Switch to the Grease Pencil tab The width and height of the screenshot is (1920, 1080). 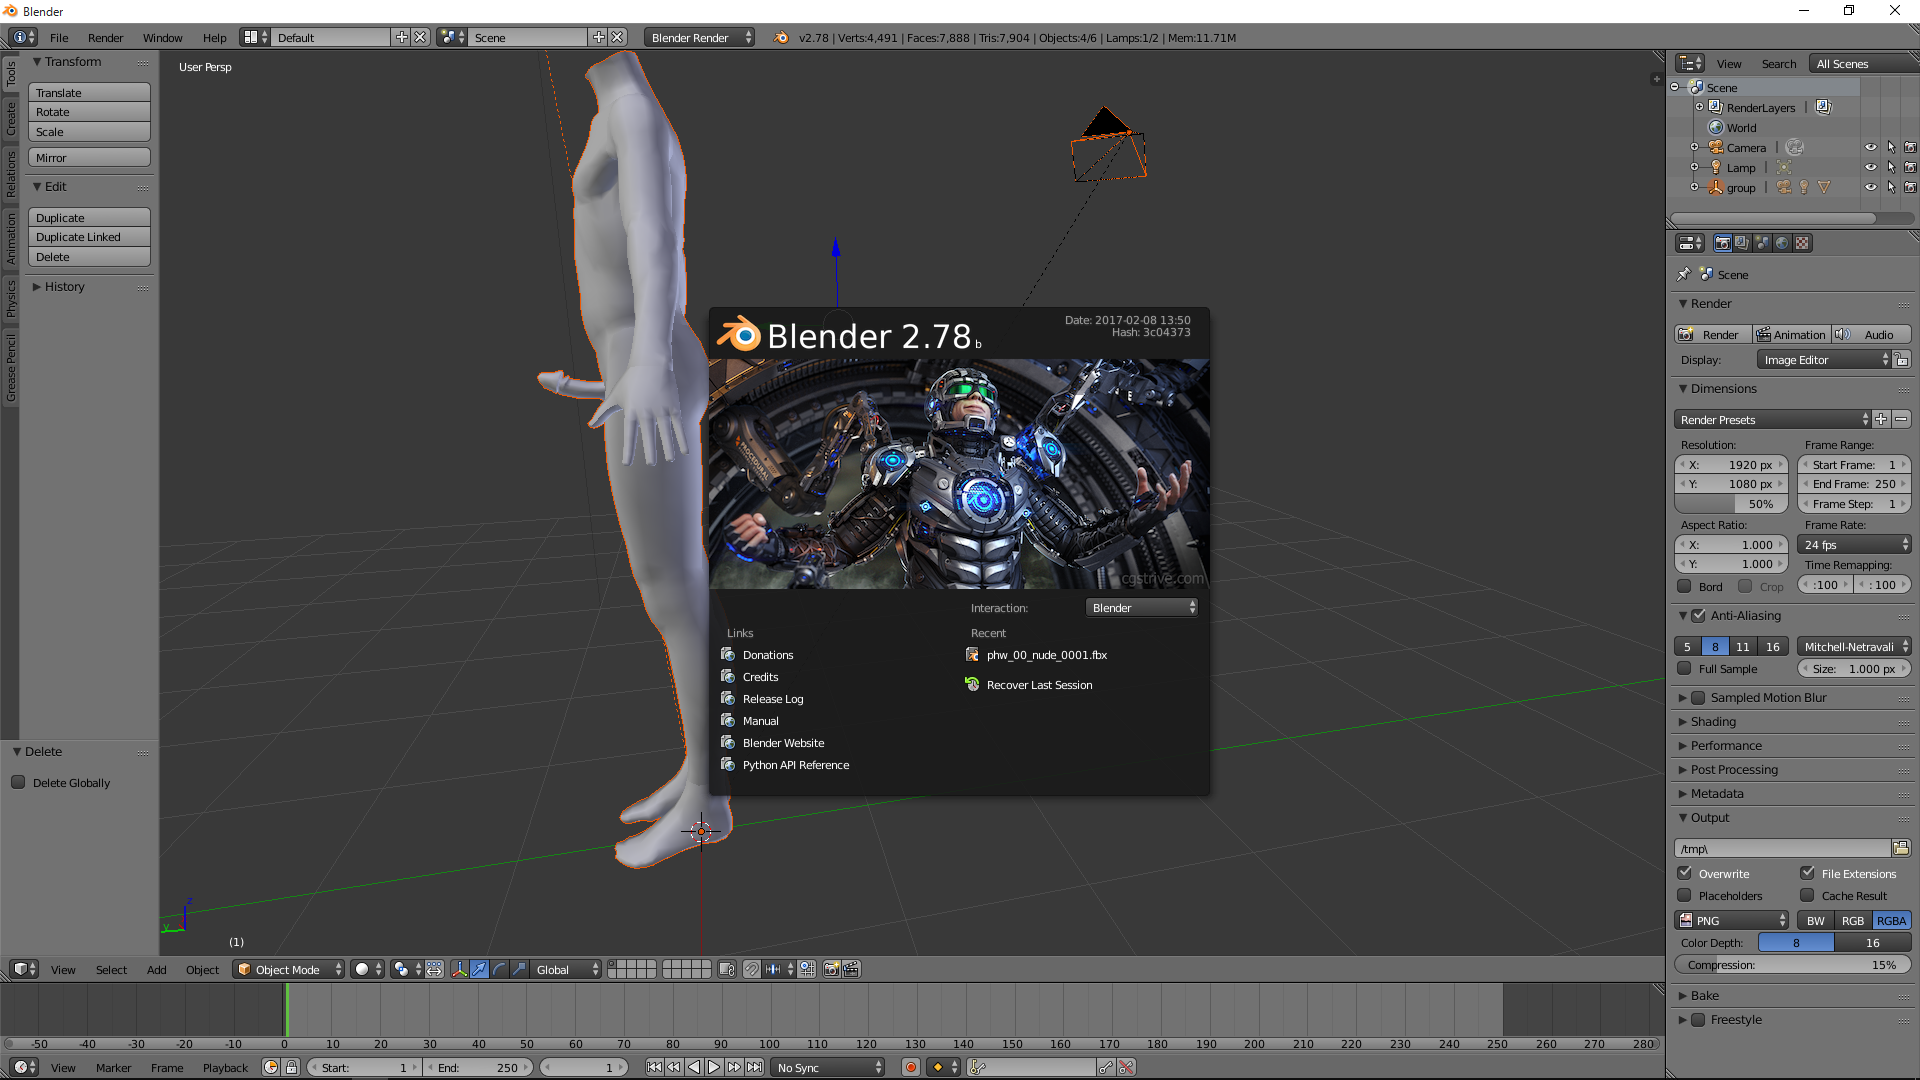tap(10, 368)
